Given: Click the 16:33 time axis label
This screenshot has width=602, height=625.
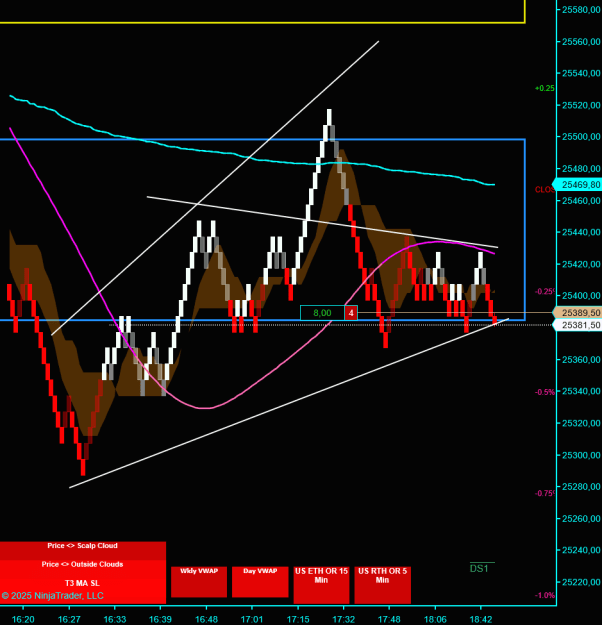Looking at the screenshot, I should [x=115, y=619].
